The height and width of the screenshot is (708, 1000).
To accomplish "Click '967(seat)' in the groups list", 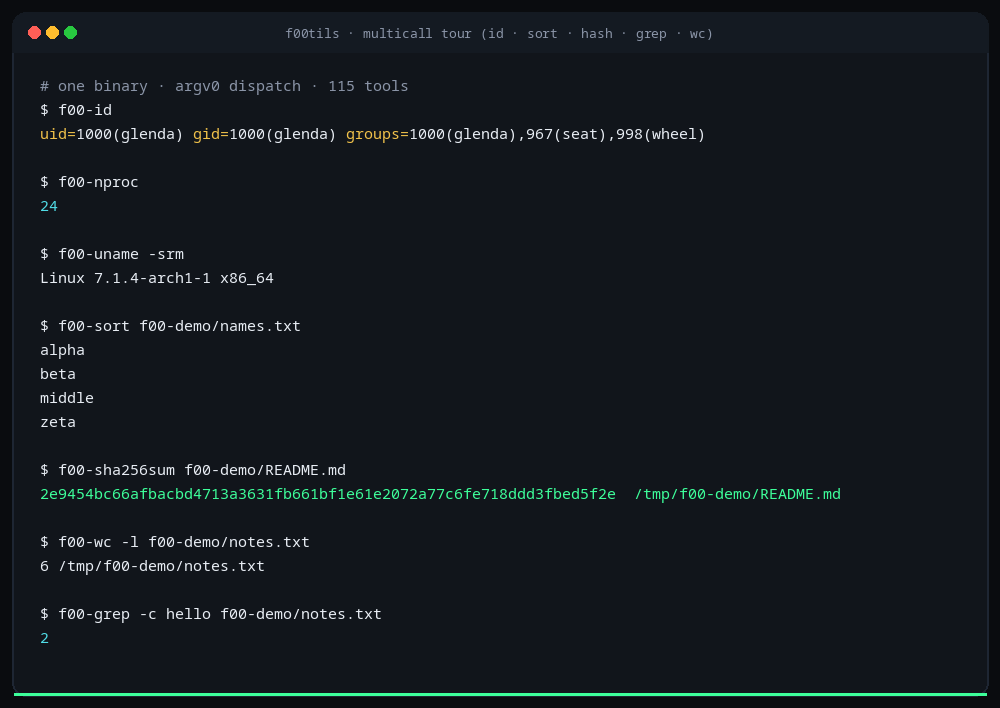I will (566, 135).
